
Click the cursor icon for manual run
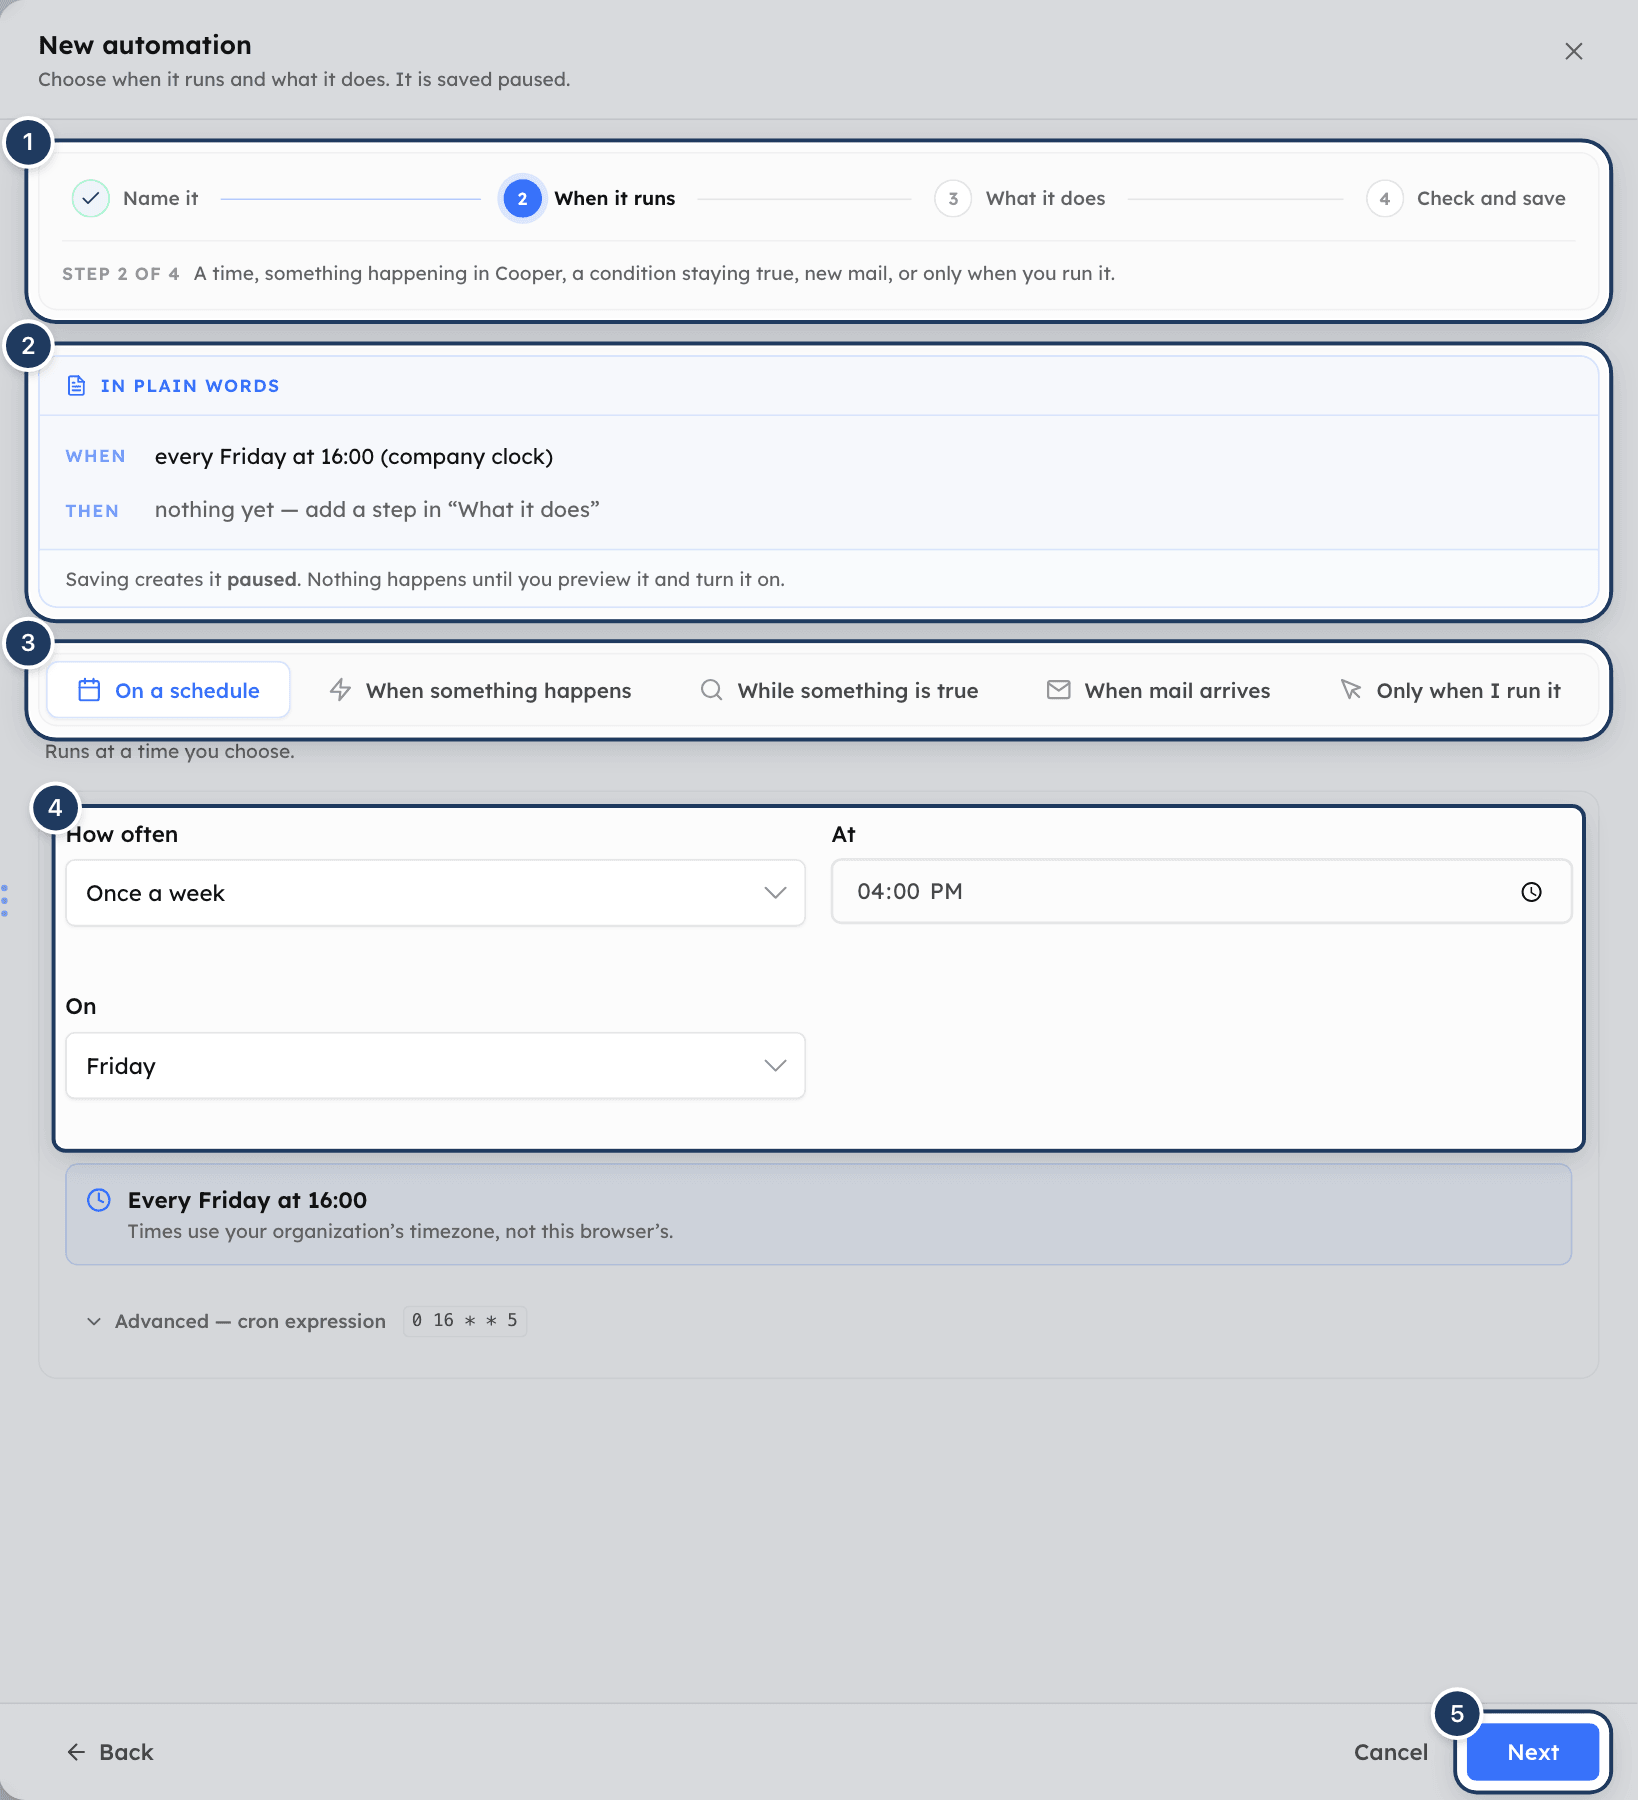1351,690
